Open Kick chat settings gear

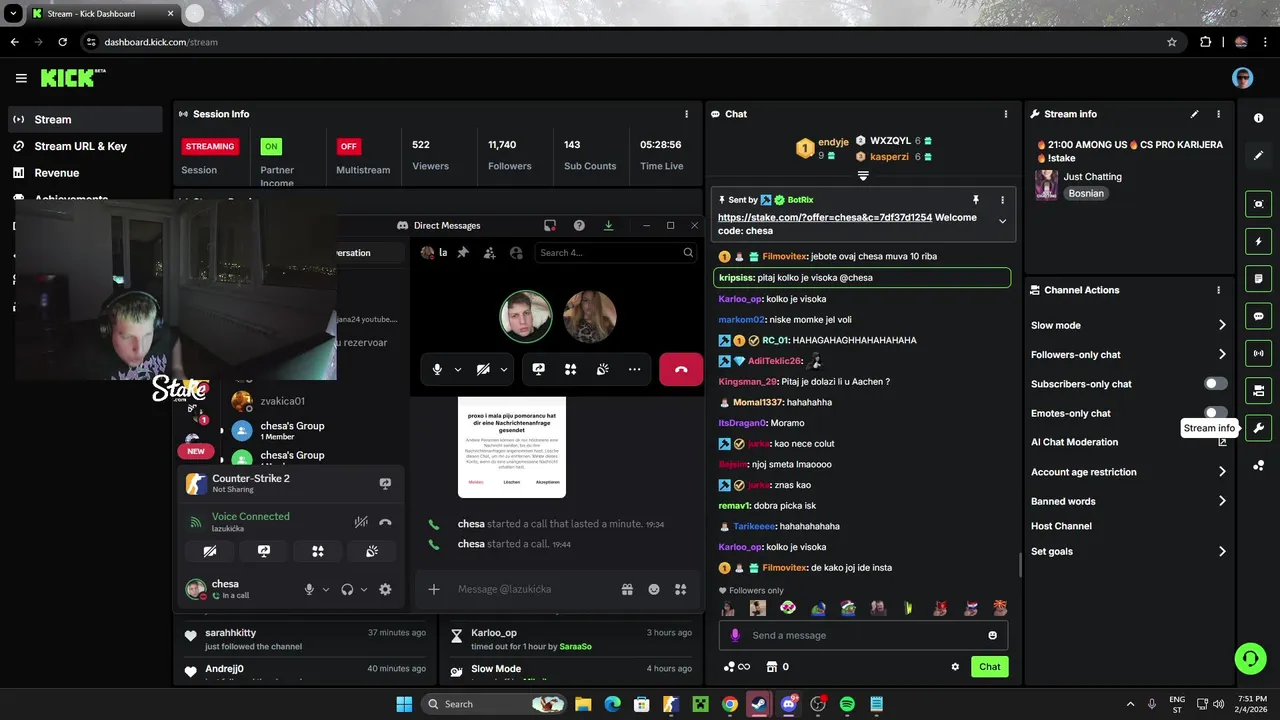click(x=955, y=667)
